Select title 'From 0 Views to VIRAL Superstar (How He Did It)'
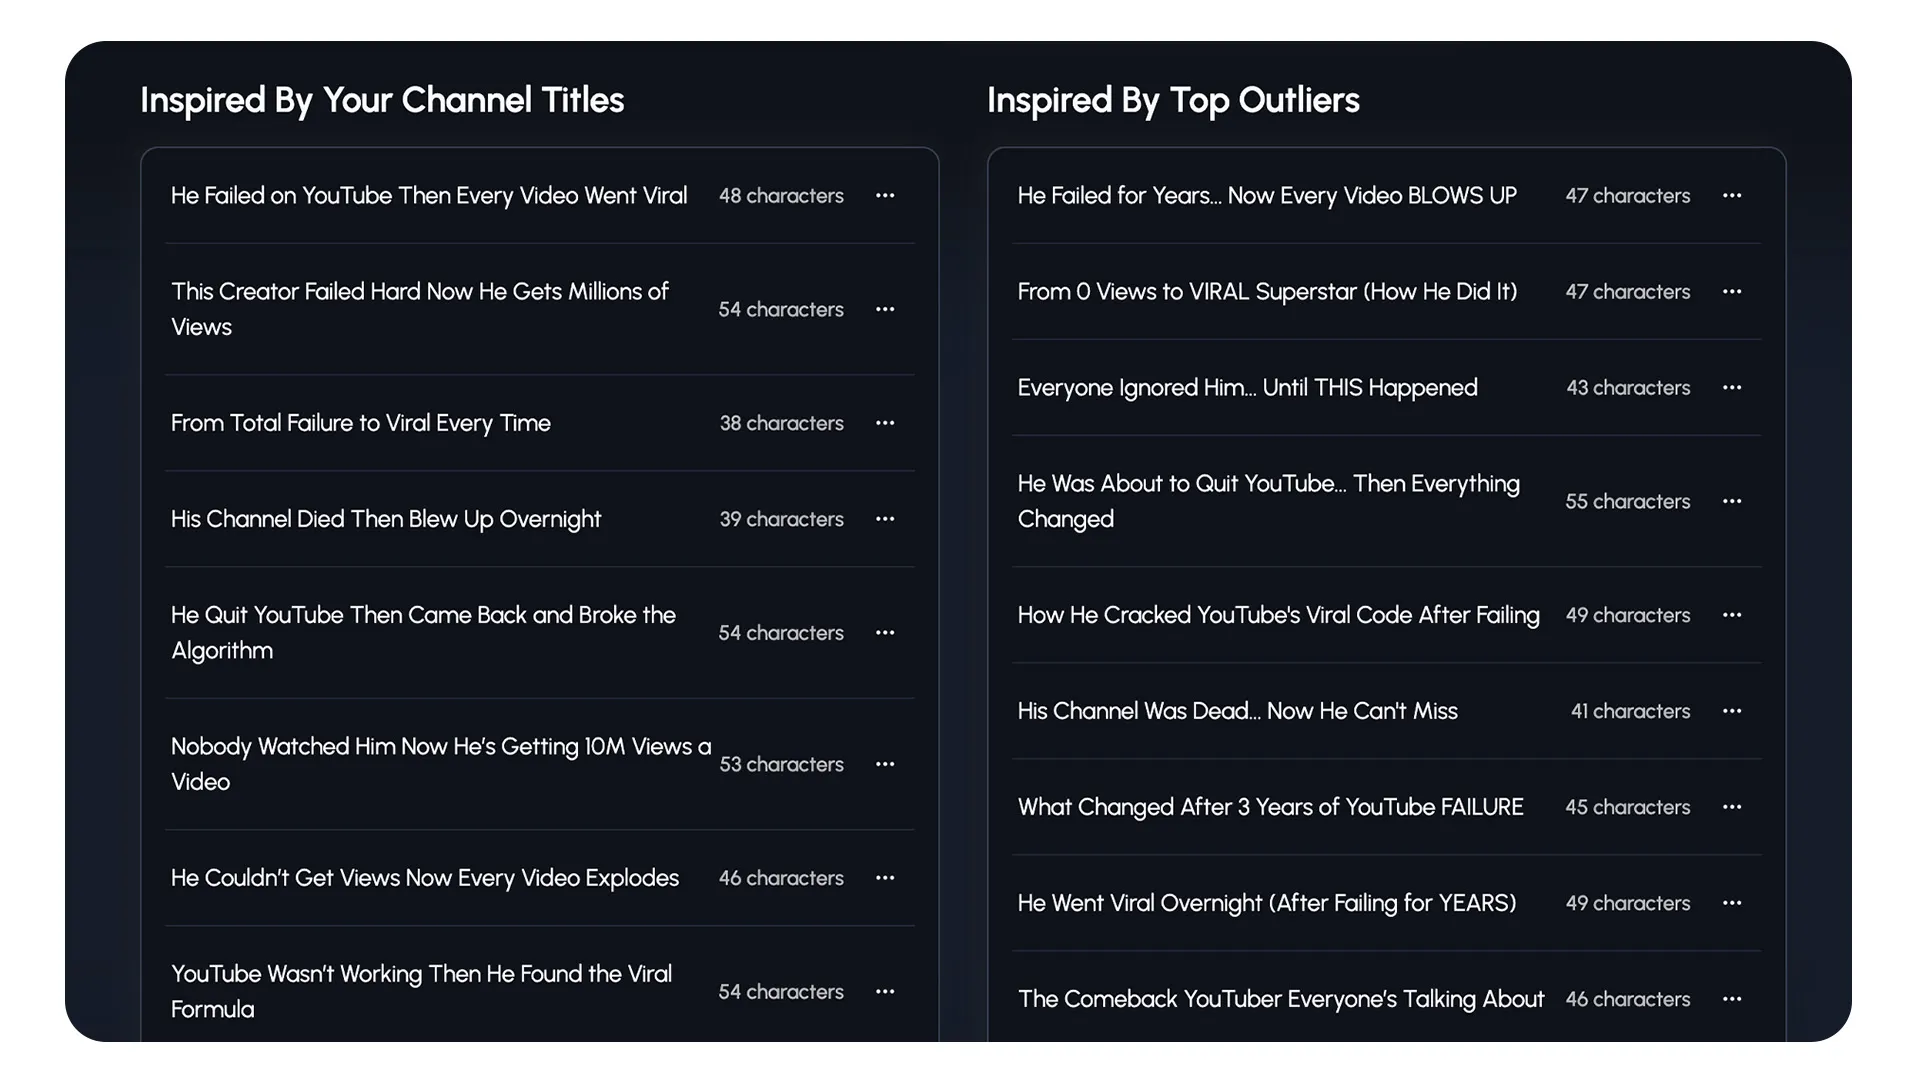This screenshot has width=1920, height=1080. coord(1267,292)
